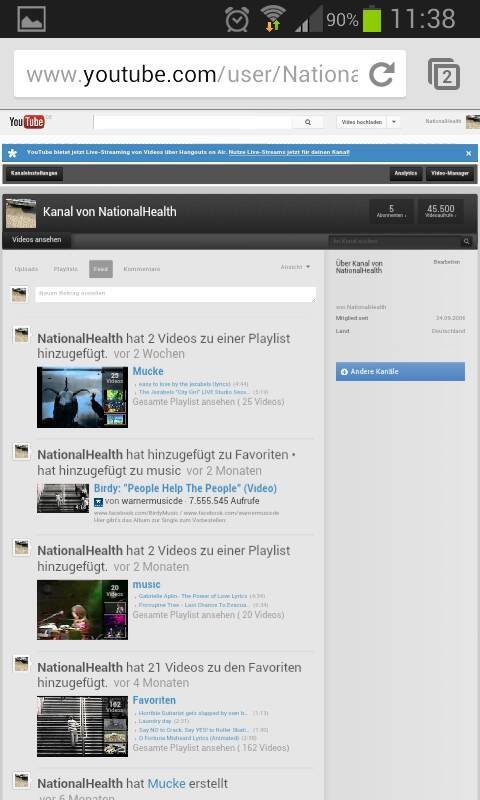Go to YouTube home via the logo

pyautogui.click(x=27, y=122)
